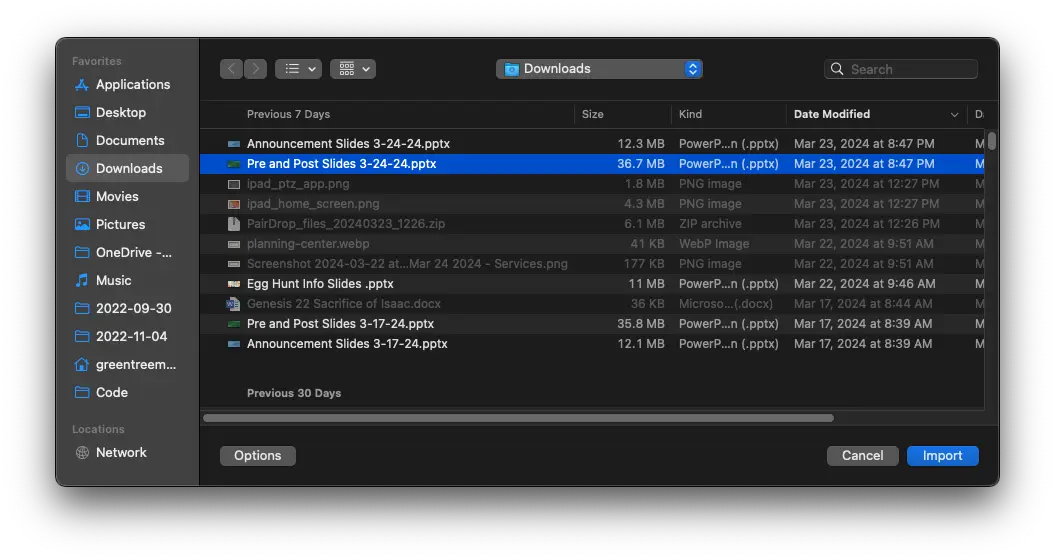
Task: Click the horizontal scrollbar below file list
Action: 518,418
